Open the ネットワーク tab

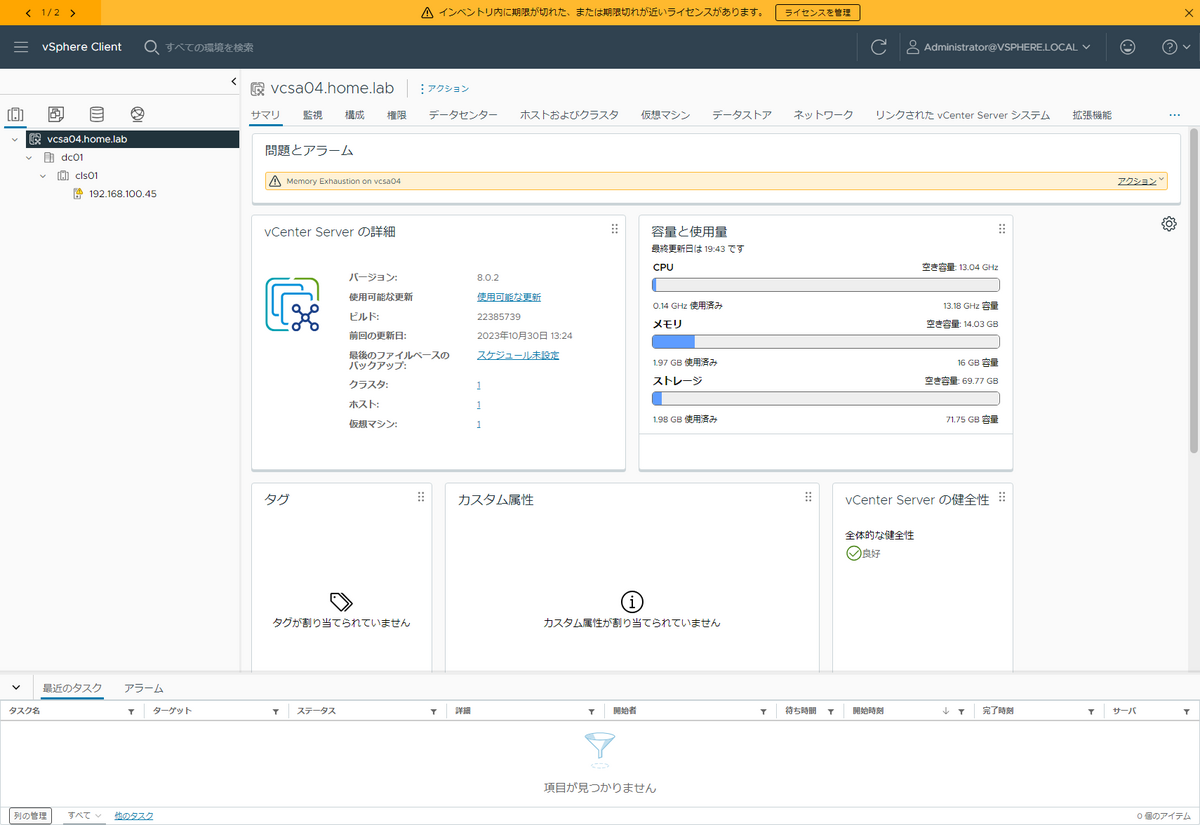click(824, 115)
